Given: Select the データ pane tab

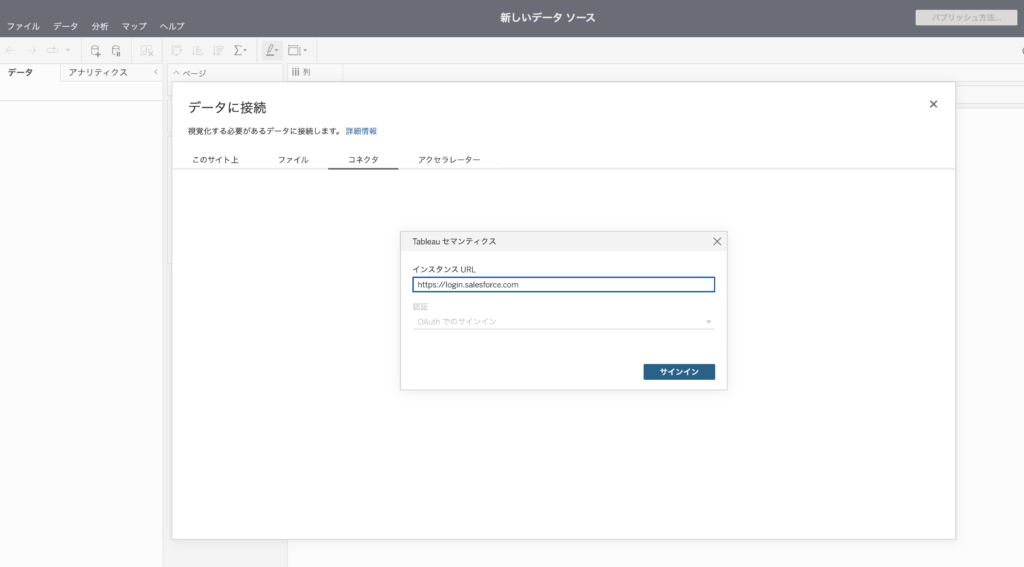Looking at the screenshot, I should [20, 73].
